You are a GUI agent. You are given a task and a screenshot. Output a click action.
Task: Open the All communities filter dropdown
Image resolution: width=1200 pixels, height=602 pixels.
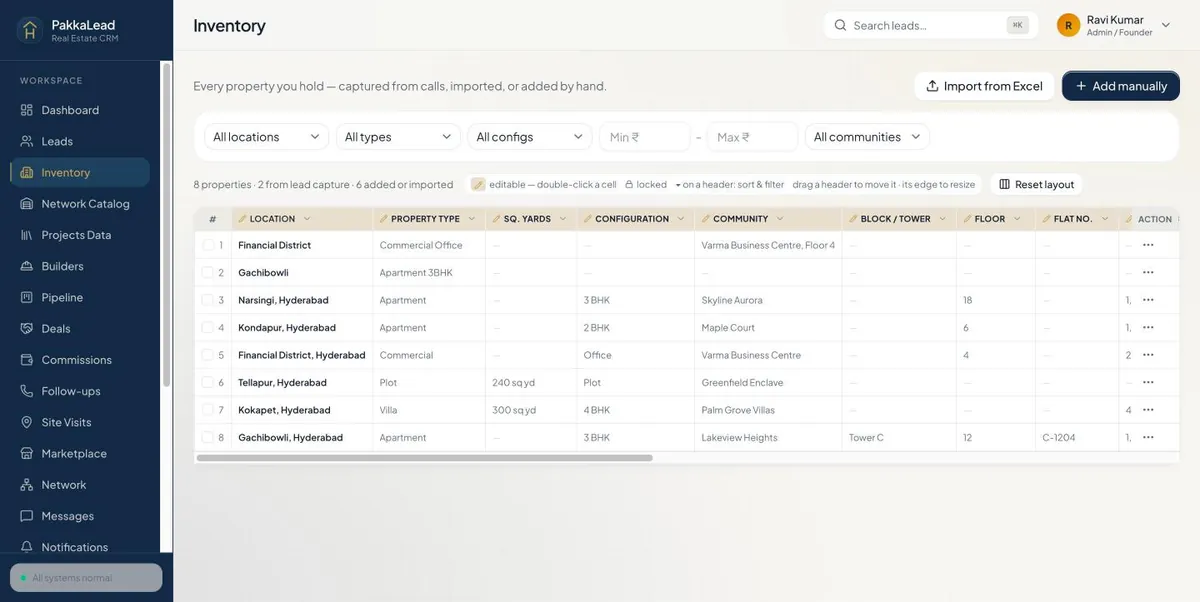[867, 137]
